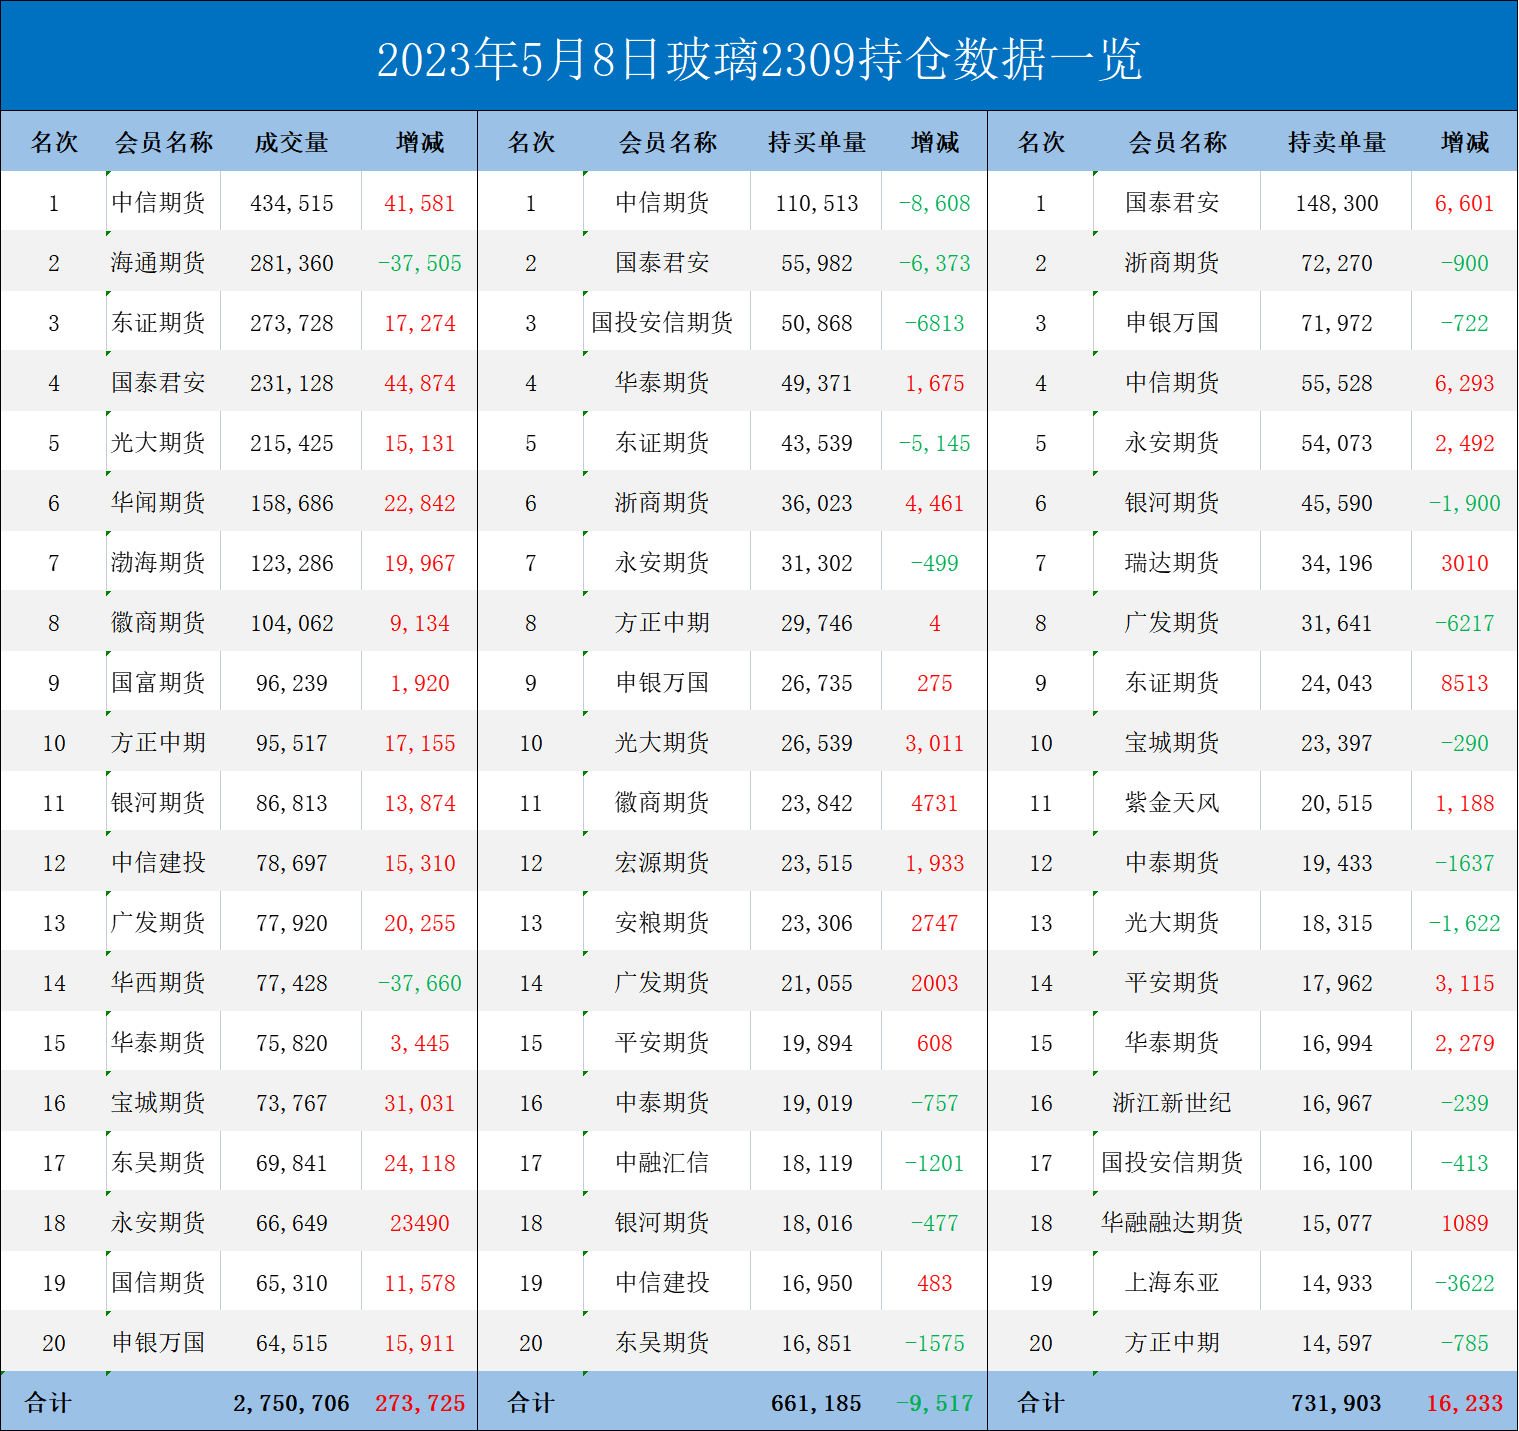Click long change -8,608

(x=935, y=203)
